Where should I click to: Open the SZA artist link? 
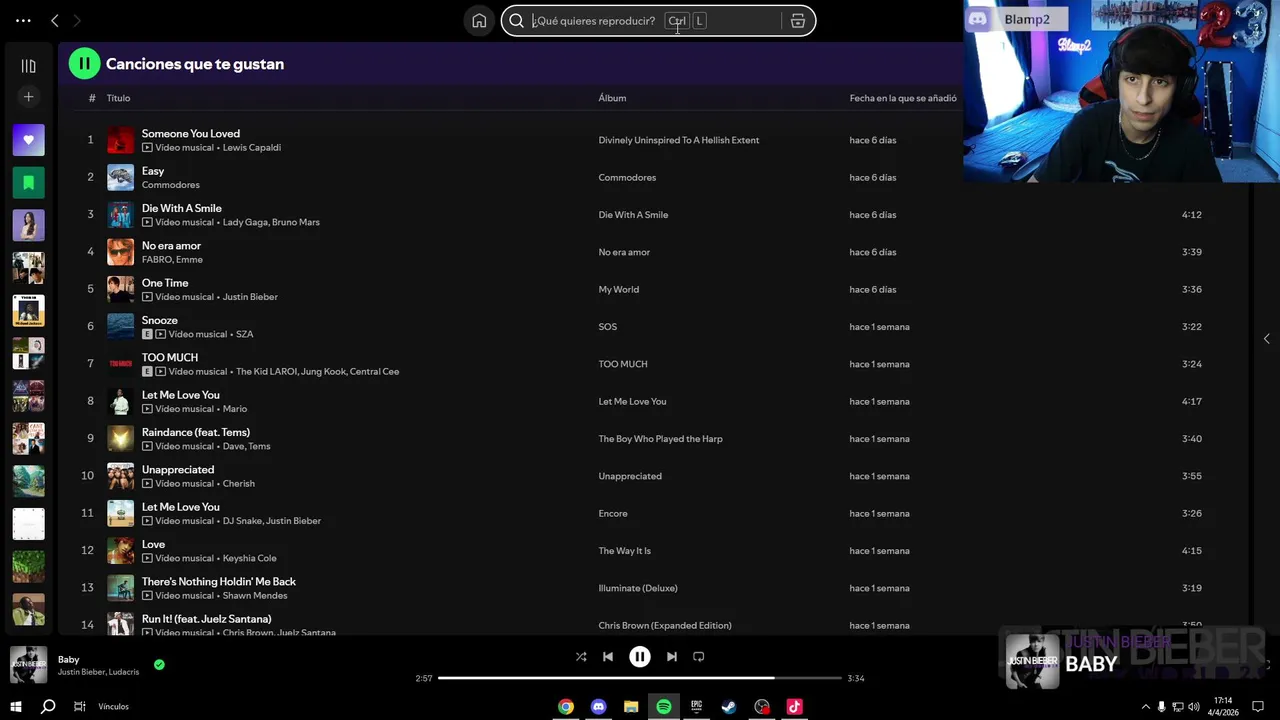244,334
